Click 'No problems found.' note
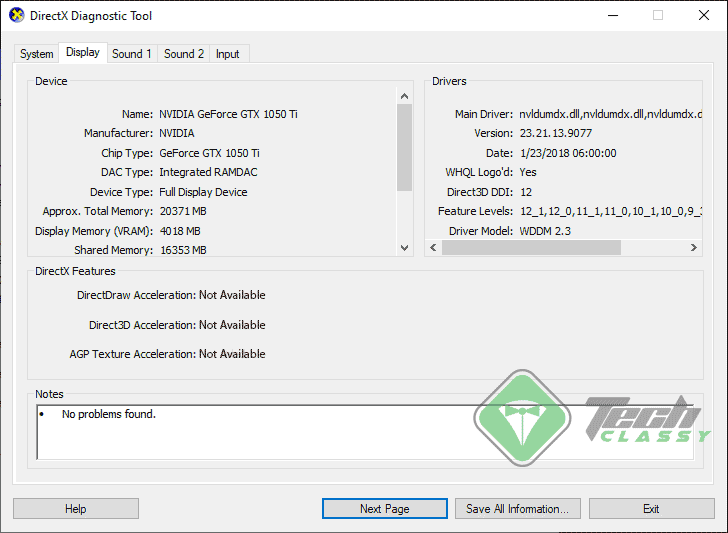Viewport: 728px width, 533px height. 109,414
